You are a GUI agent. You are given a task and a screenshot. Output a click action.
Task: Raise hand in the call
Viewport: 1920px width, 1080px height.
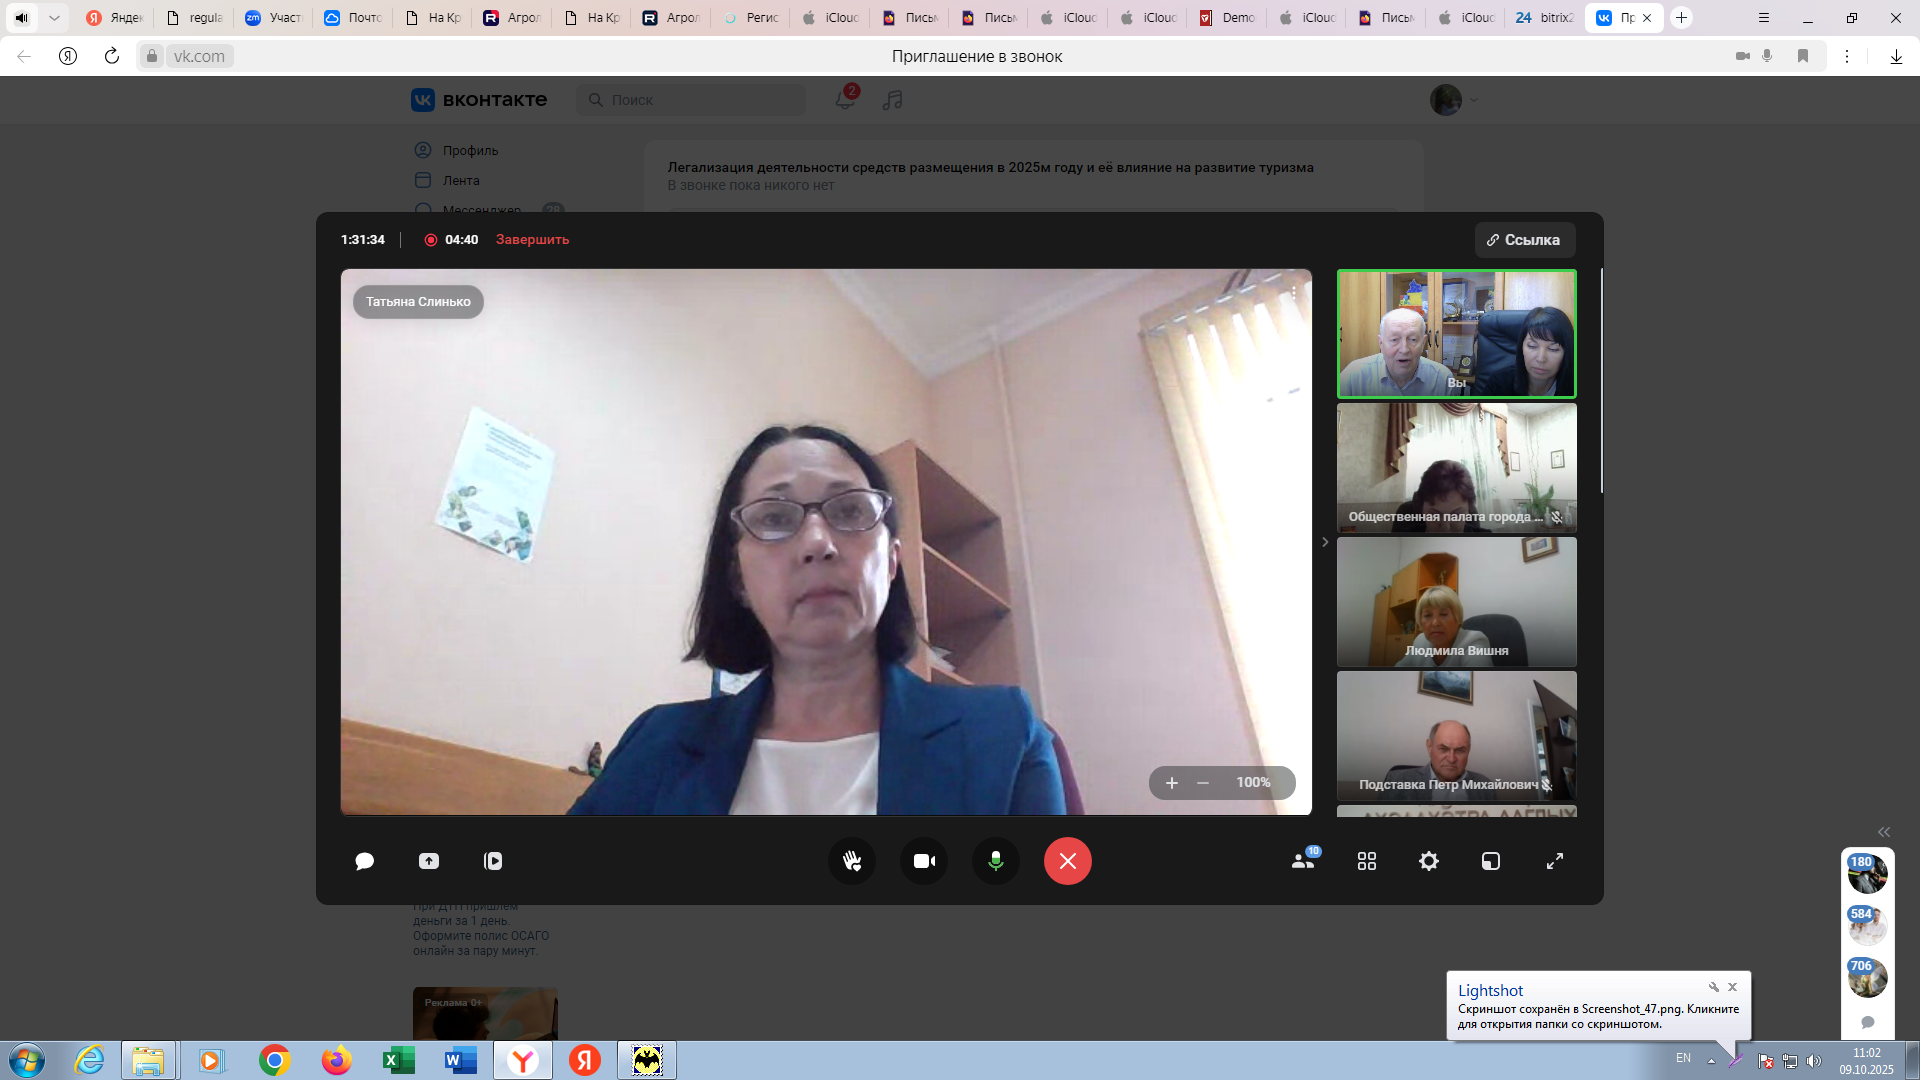coord(852,861)
